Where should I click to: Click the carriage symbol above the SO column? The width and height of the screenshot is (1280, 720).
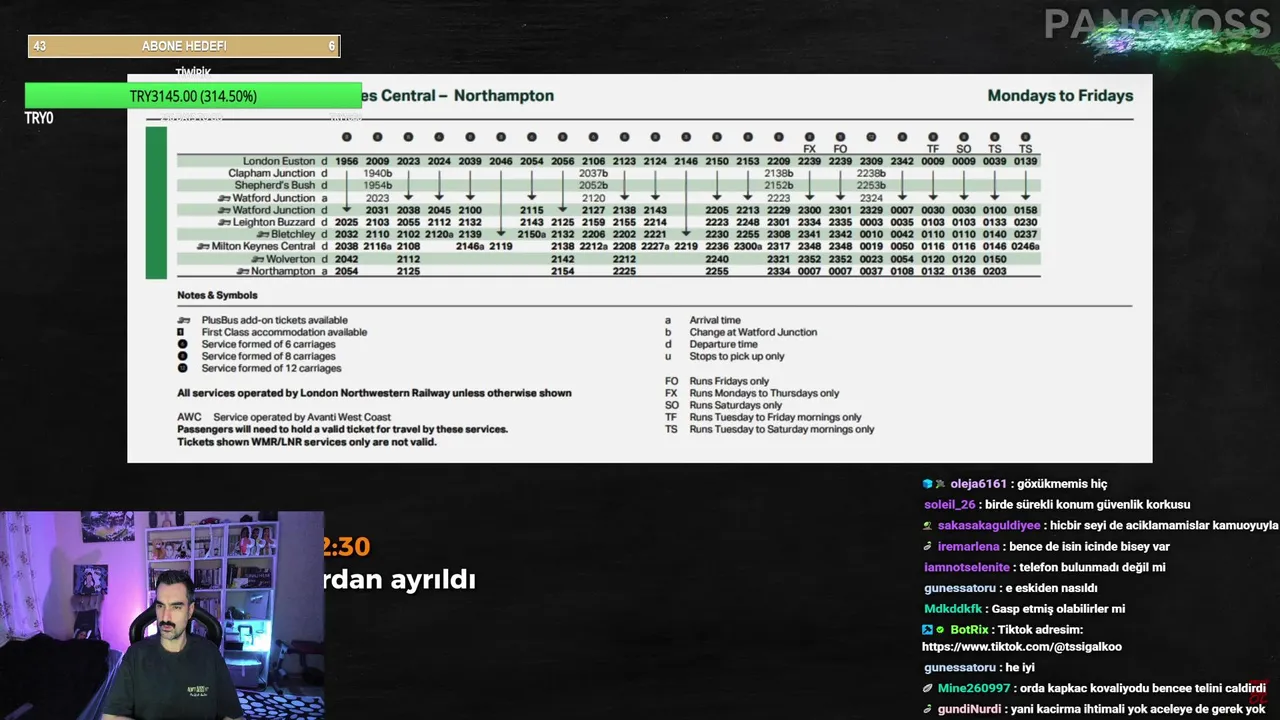[x=964, y=137]
